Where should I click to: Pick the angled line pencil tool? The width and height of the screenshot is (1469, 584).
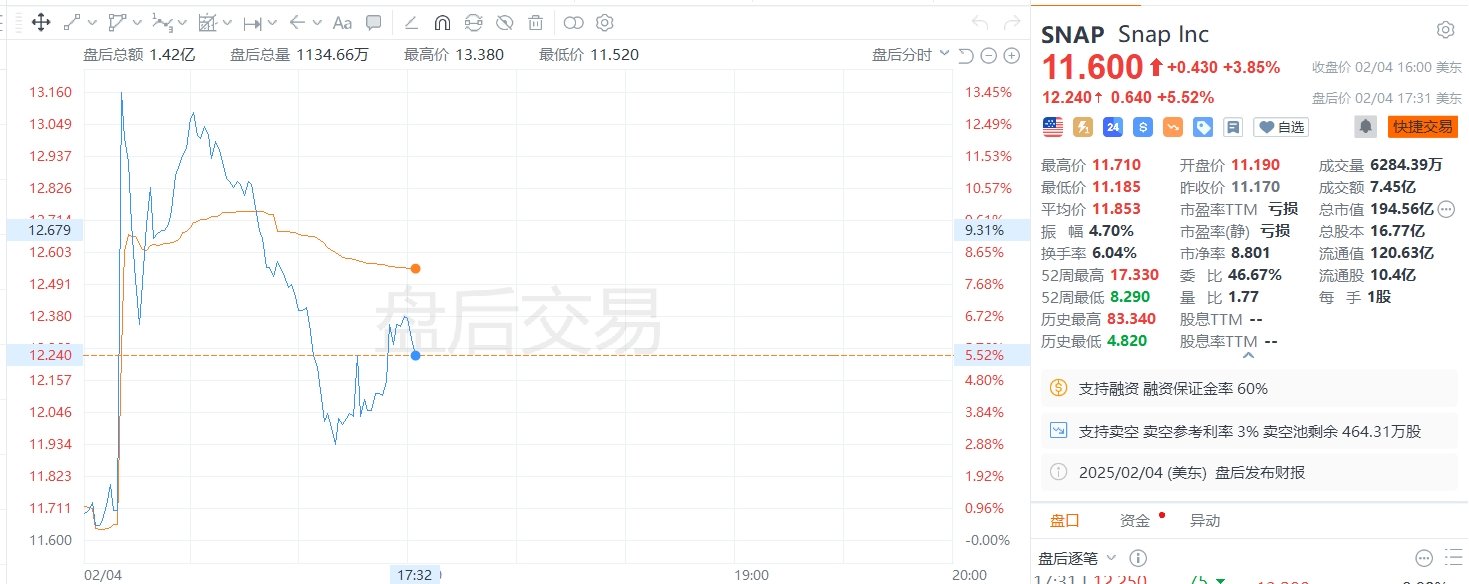[411, 22]
